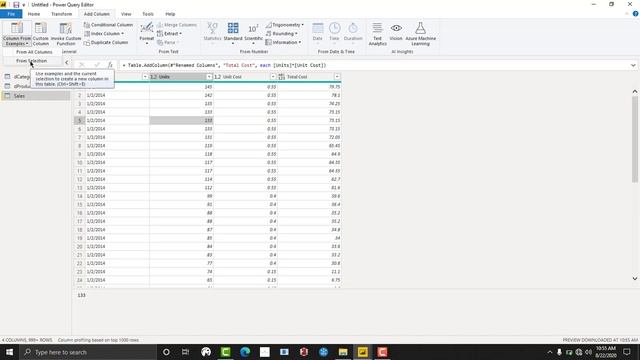Image resolution: width=640 pixels, height=360 pixels.
Task: Click the Units column data type icon
Action: coord(153,77)
